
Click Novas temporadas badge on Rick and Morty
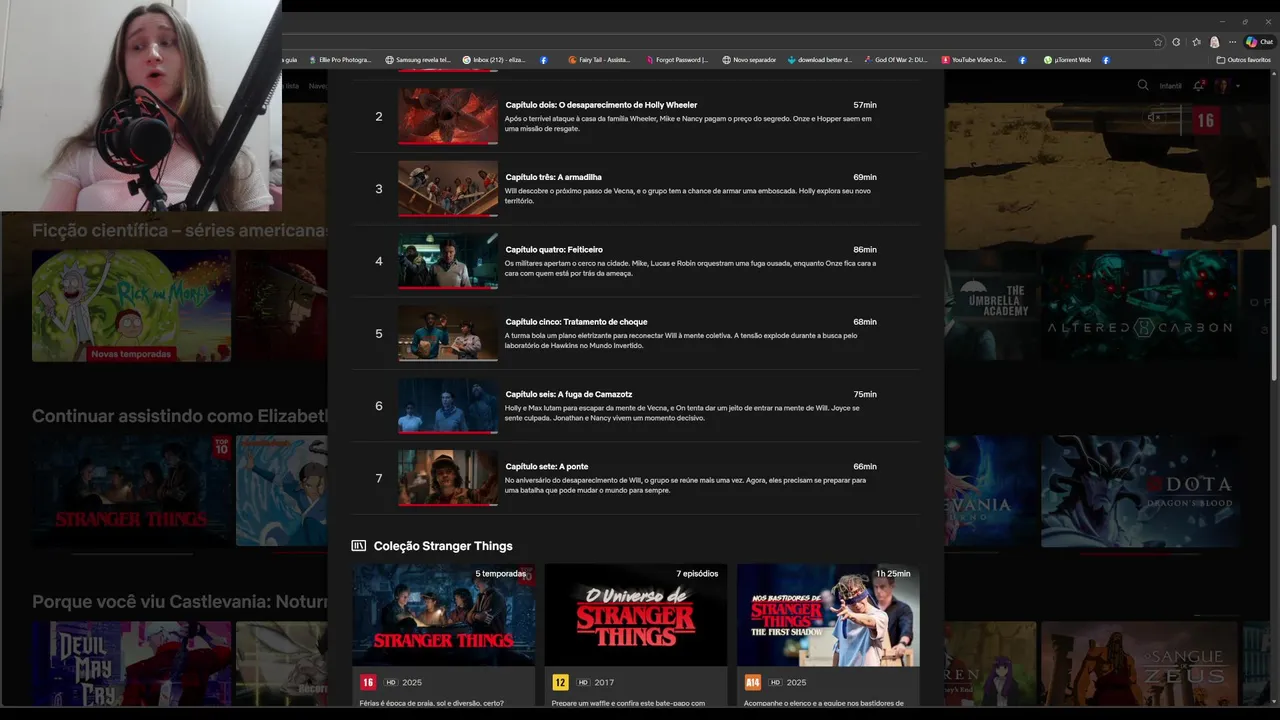point(131,354)
